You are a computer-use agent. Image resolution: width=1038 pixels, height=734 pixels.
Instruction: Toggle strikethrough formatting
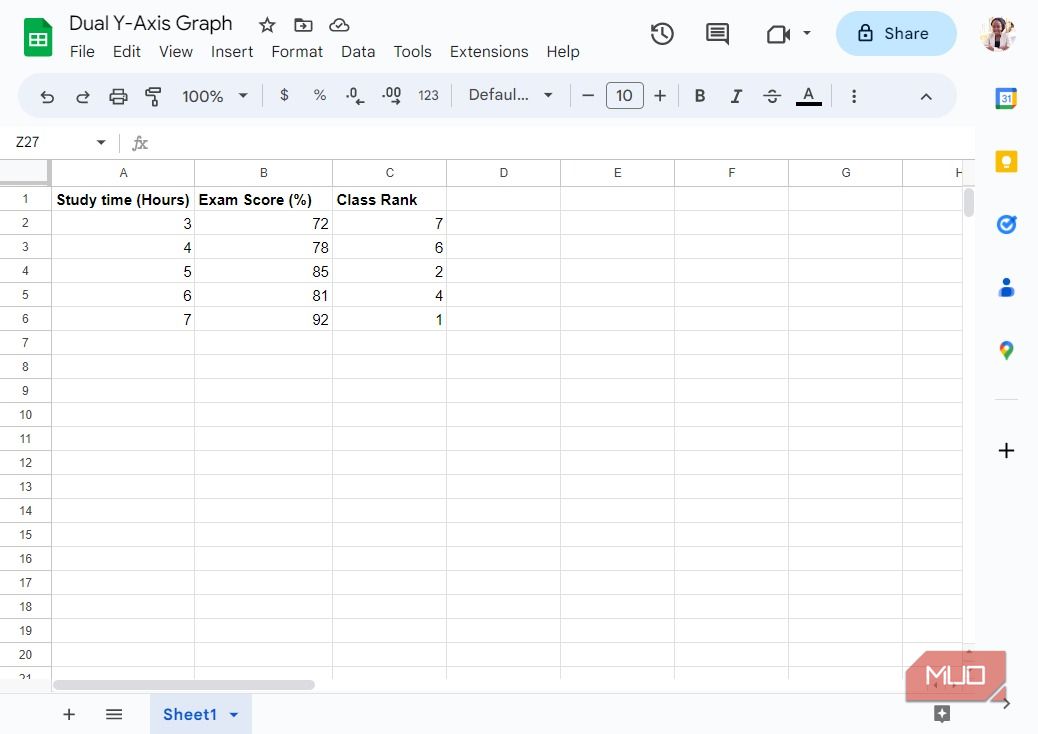coord(772,96)
